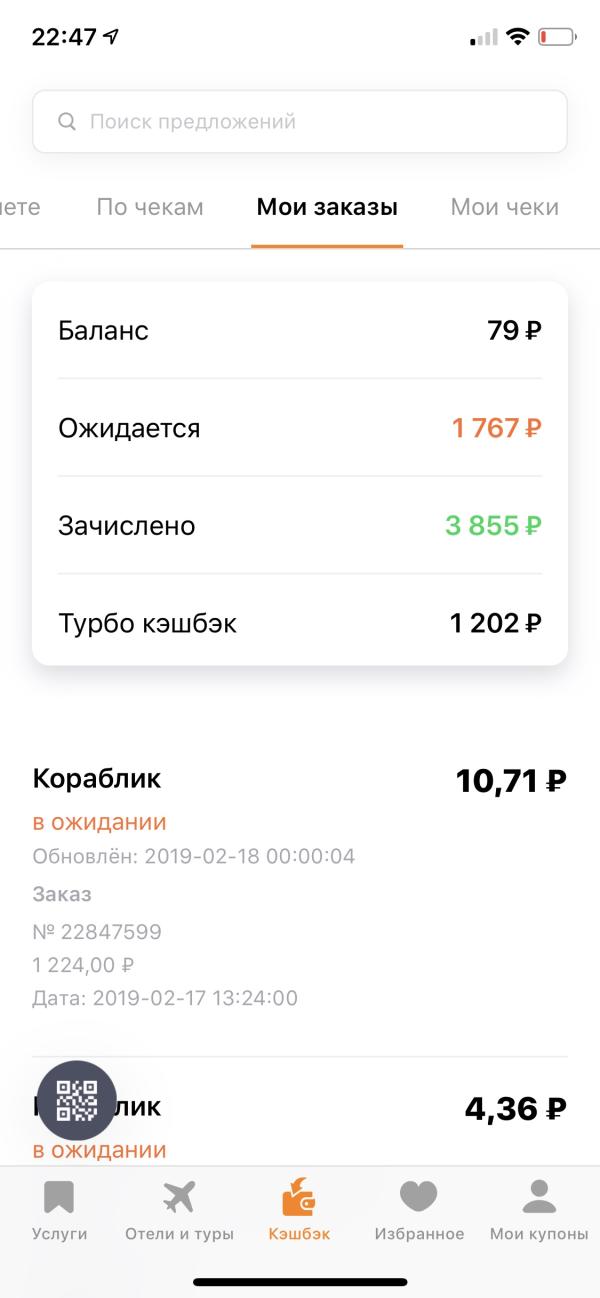
Task: Focus the Поиск предложений search field
Action: [x=300, y=122]
